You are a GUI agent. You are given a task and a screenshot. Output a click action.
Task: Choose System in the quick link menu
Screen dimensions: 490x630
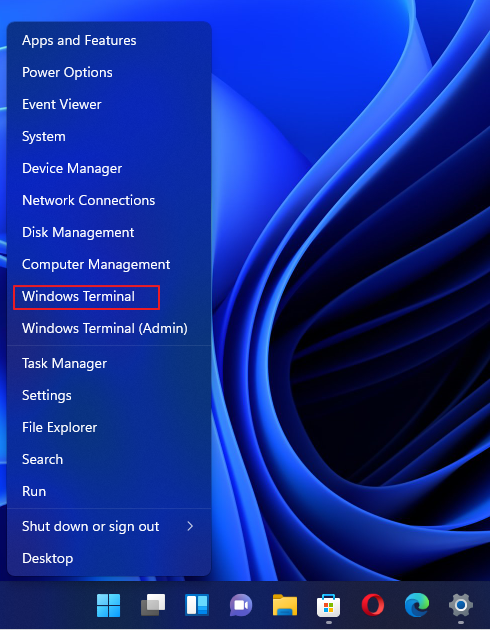coord(109,136)
